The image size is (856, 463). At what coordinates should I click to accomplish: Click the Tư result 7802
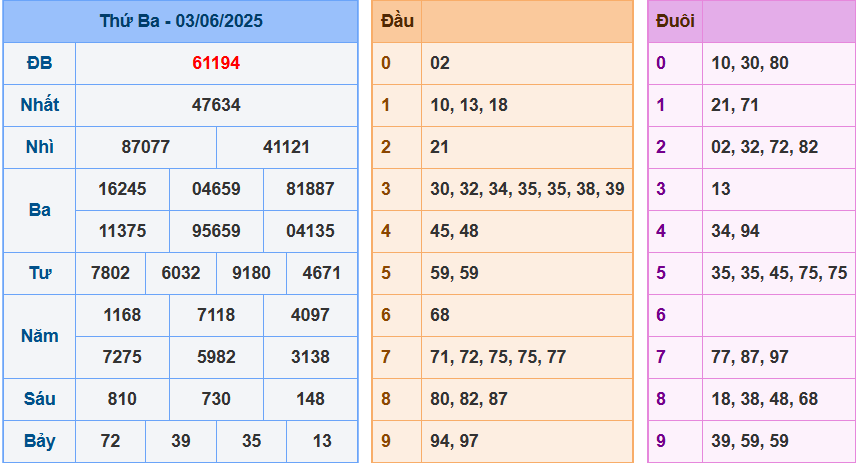click(110, 273)
